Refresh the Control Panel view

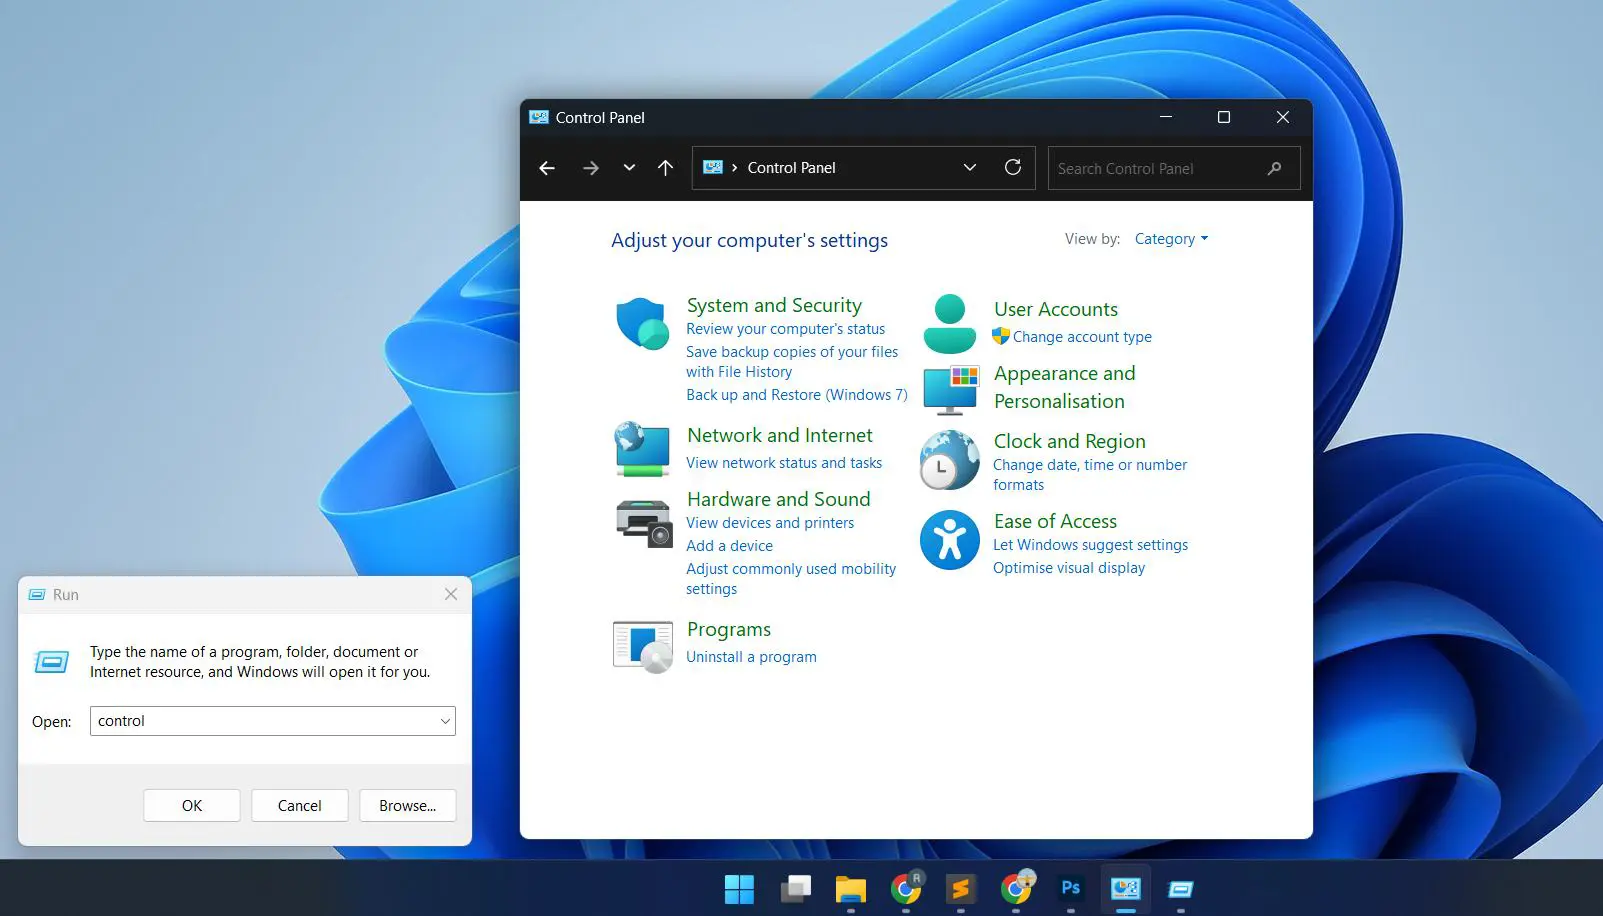point(1013,167)
